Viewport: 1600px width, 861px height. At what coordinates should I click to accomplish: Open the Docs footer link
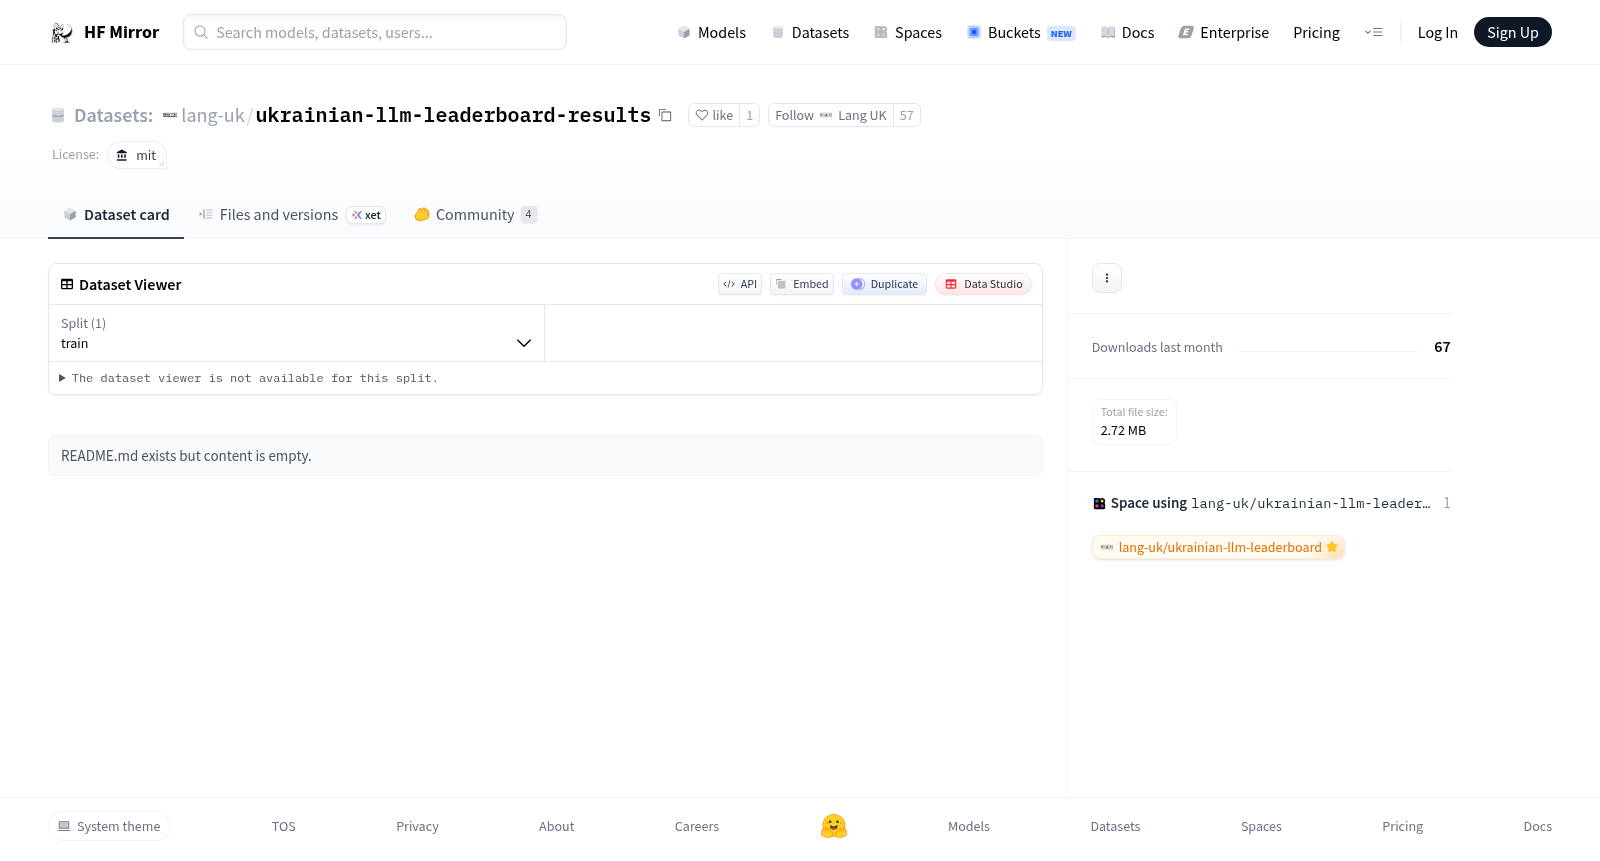point(1537,826)
